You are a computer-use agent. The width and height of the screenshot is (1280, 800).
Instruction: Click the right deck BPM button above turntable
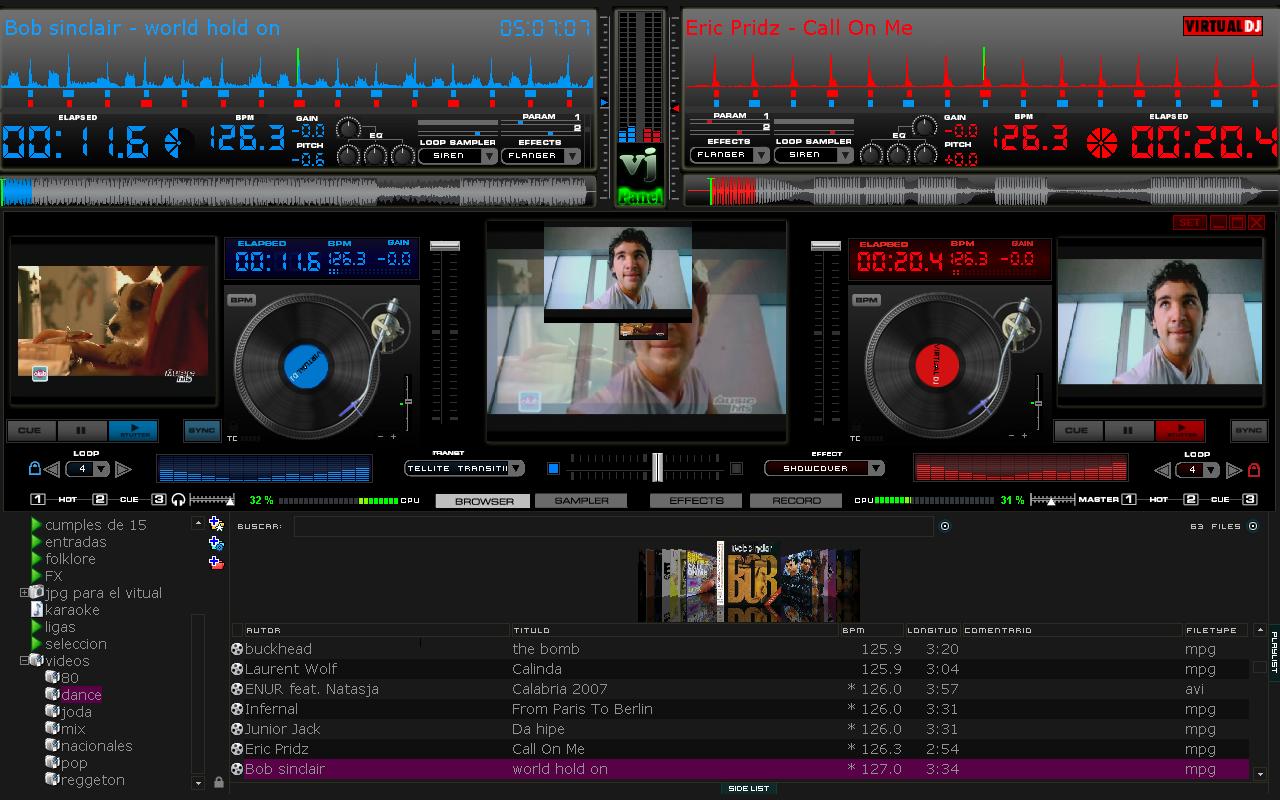(x=866, y=300)
